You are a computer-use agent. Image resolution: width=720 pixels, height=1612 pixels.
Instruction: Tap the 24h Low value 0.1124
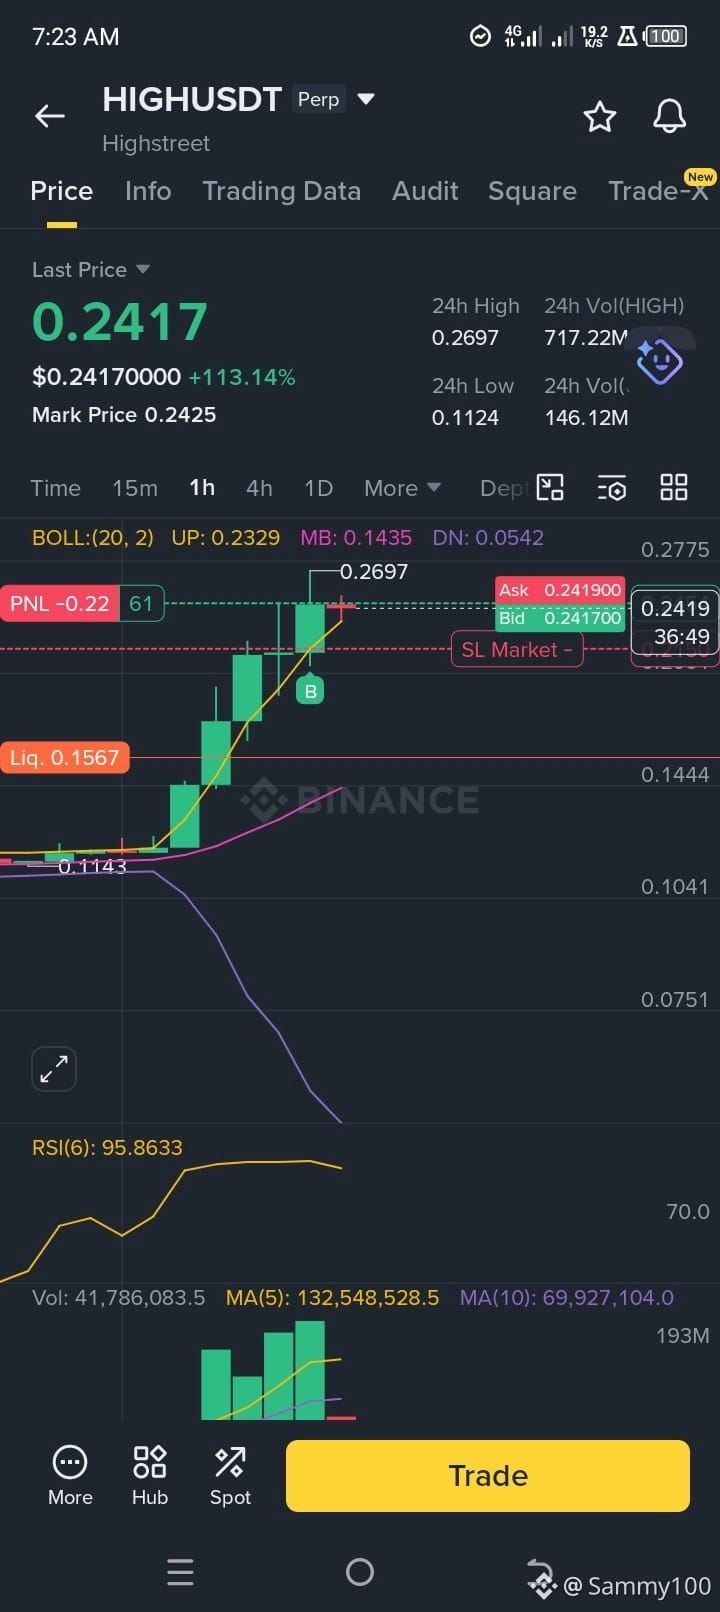(x=465, y=418)
